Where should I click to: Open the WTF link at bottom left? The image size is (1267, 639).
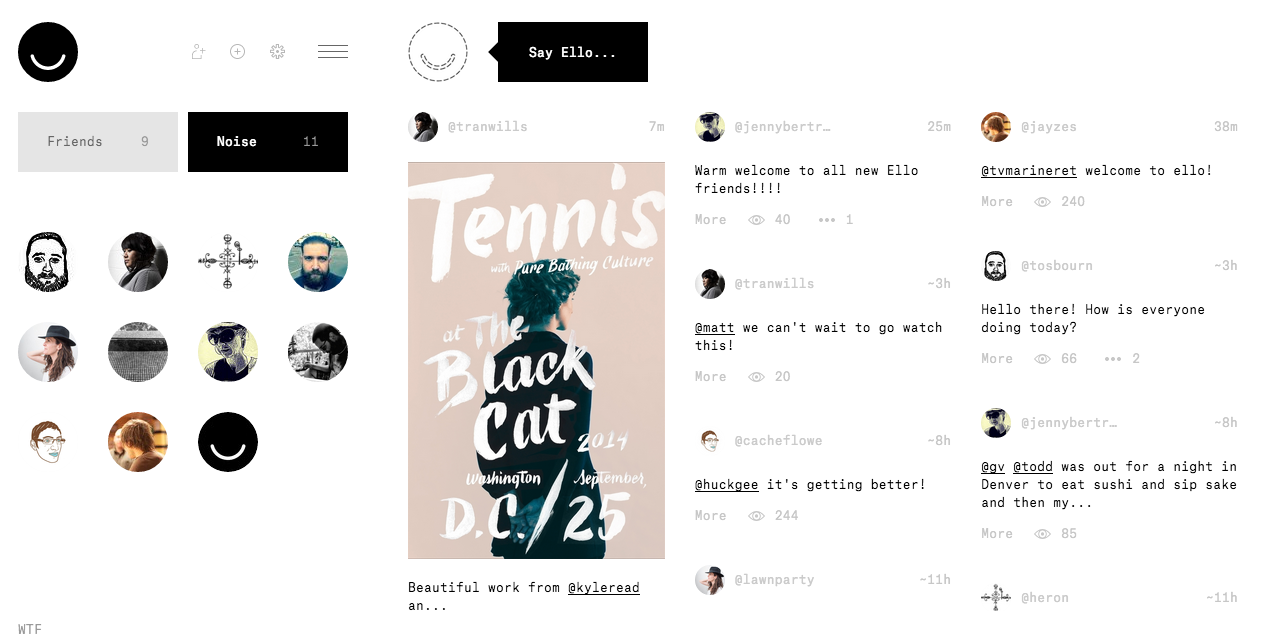point(30,629)
